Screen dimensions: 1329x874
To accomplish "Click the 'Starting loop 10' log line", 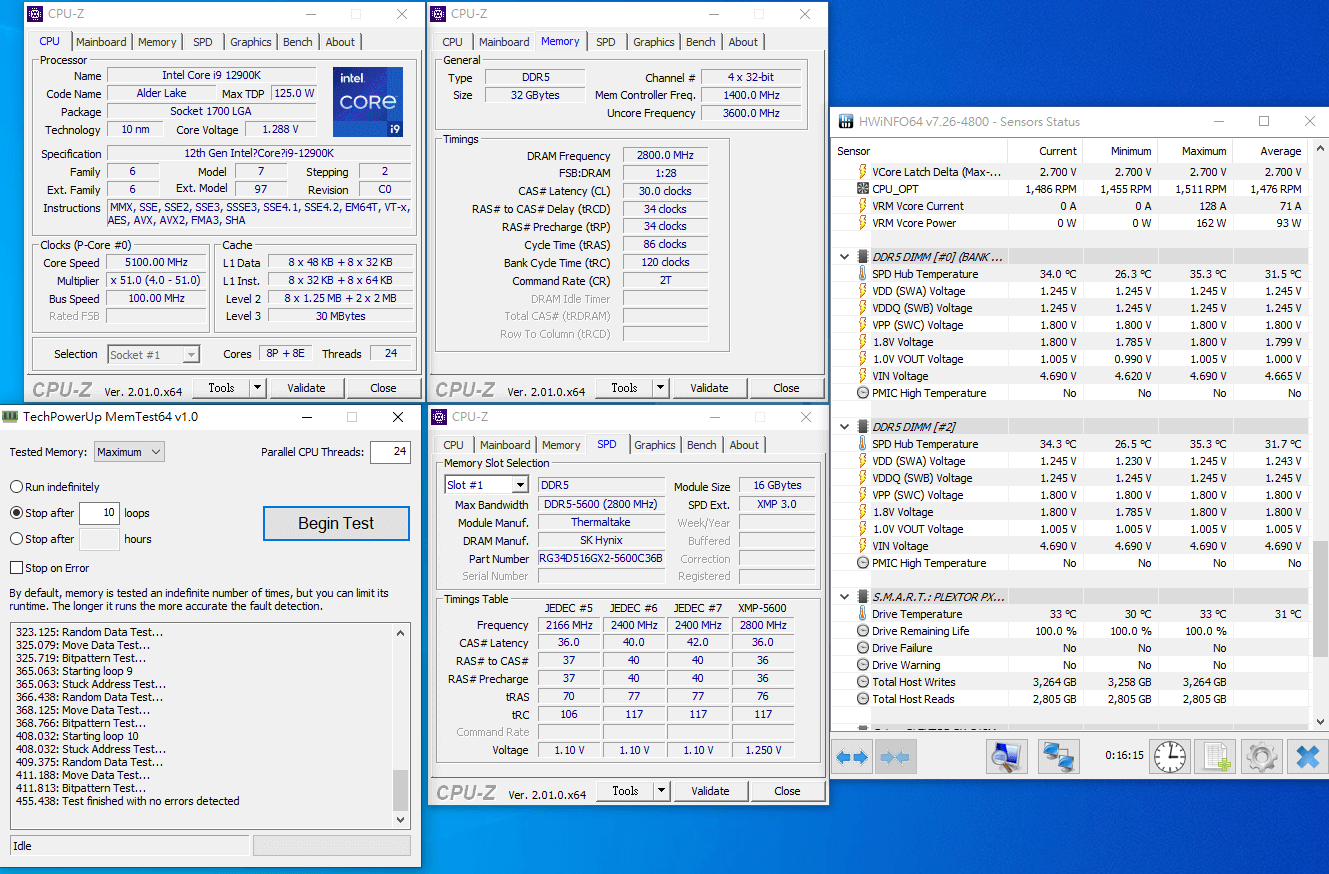I will click(78, 736).
